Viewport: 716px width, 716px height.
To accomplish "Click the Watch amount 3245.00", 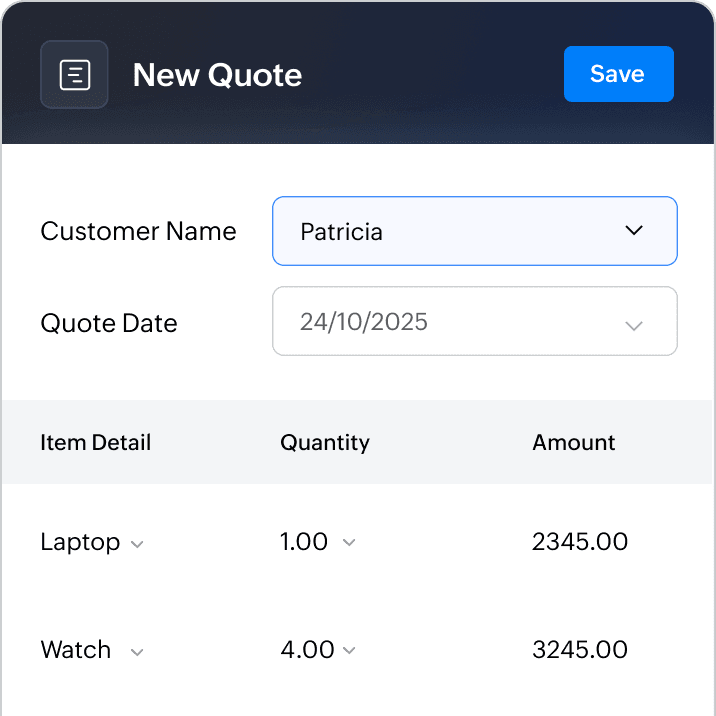I will pyautogui.click(x=580, y=650).
